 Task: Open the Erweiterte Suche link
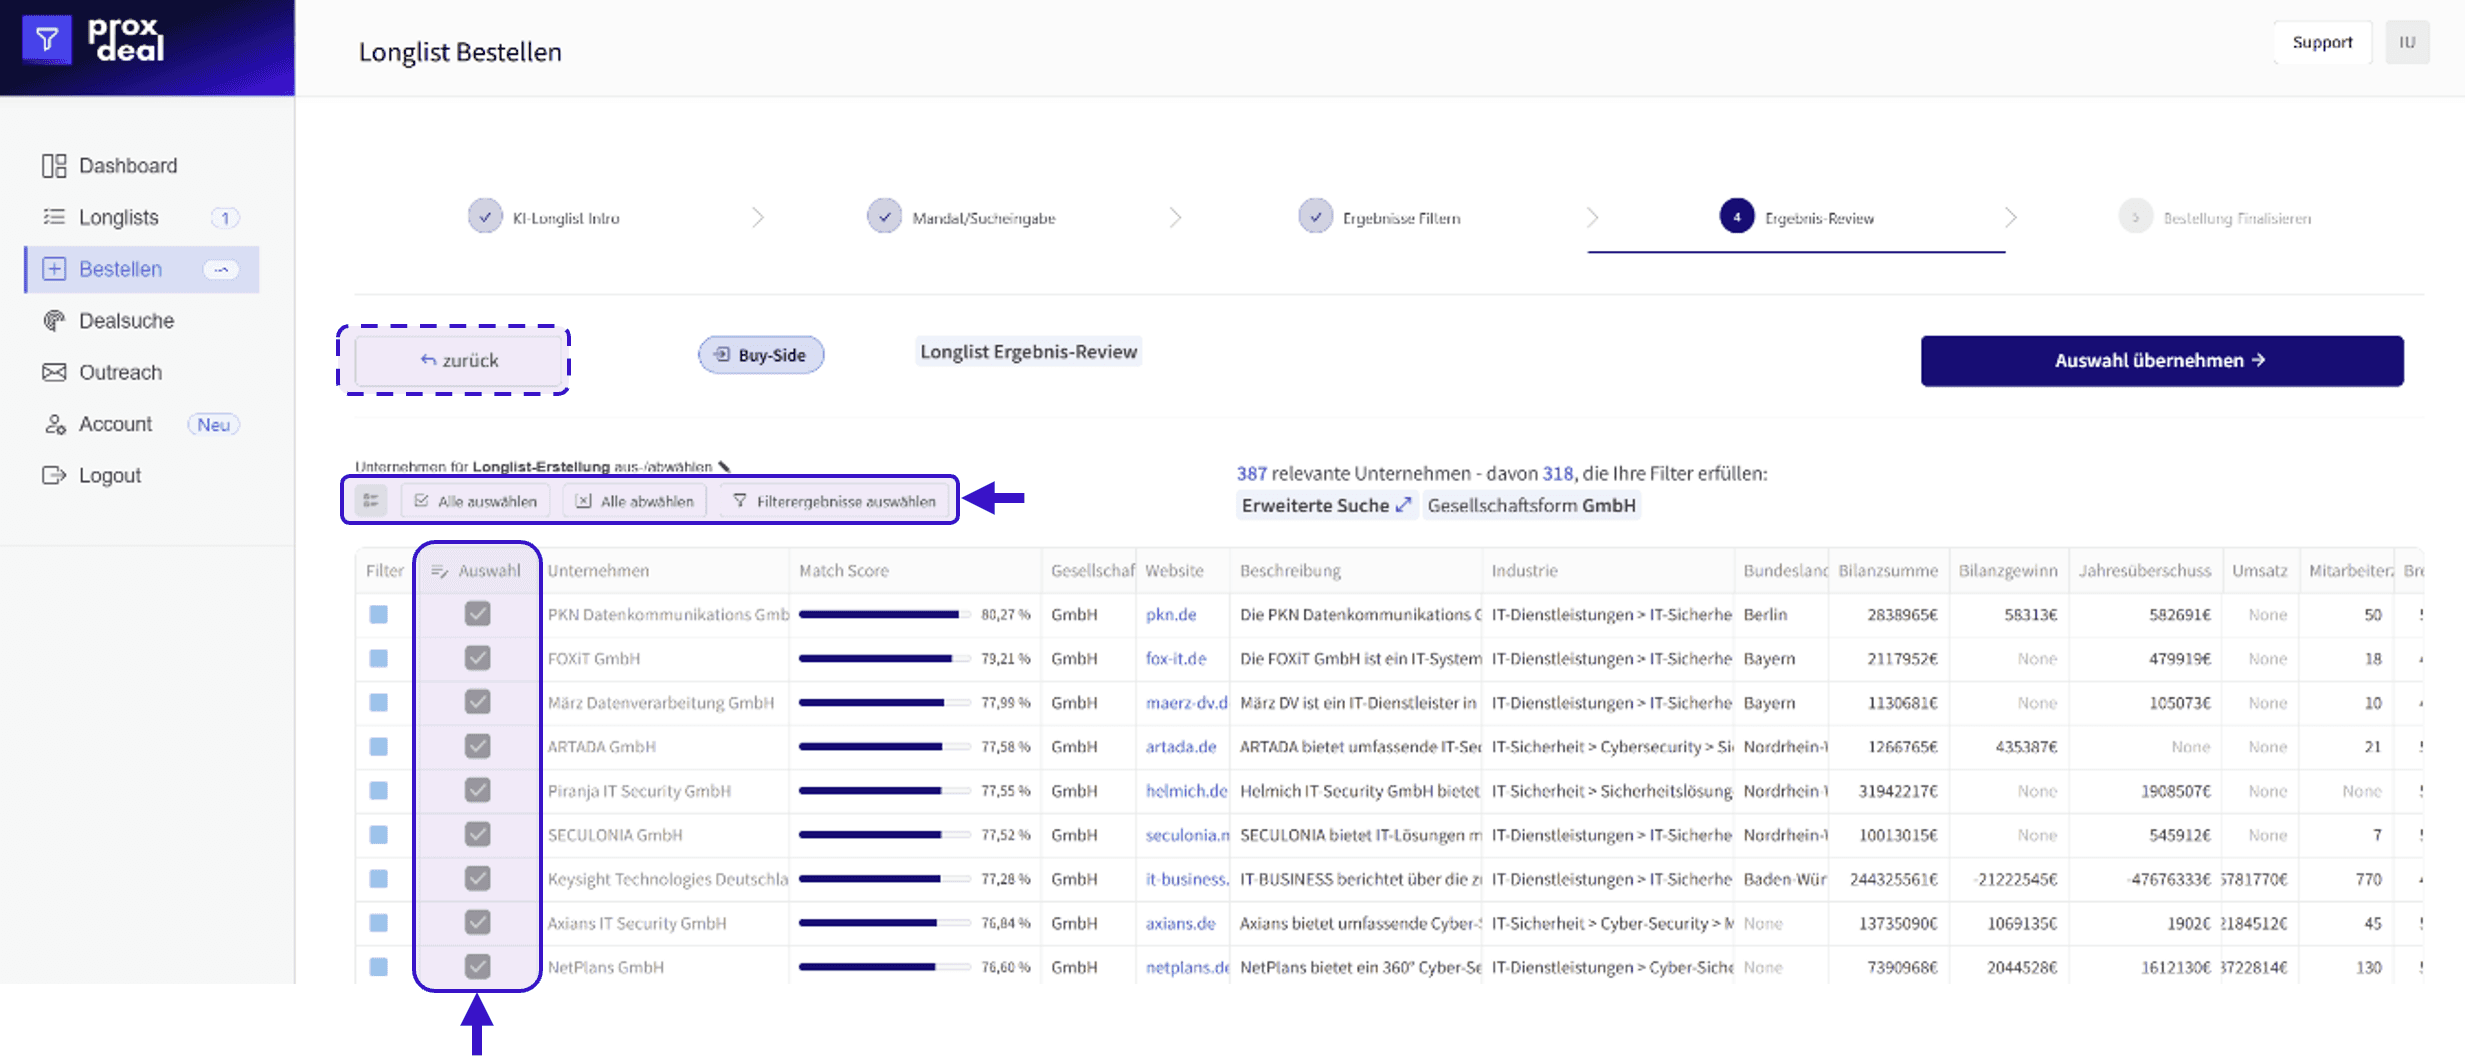pyautogui.click(x=1326, y=506)
